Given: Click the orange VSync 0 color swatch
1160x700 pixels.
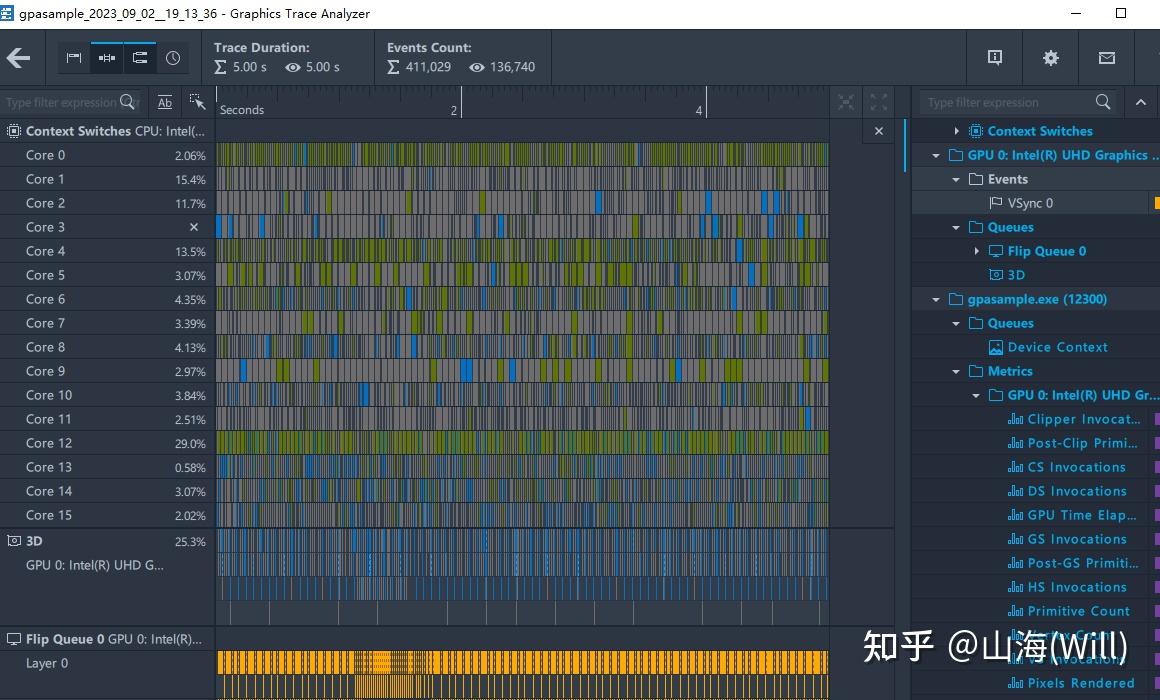Looking at the screenshot, I should click(x=1156, y=203).
